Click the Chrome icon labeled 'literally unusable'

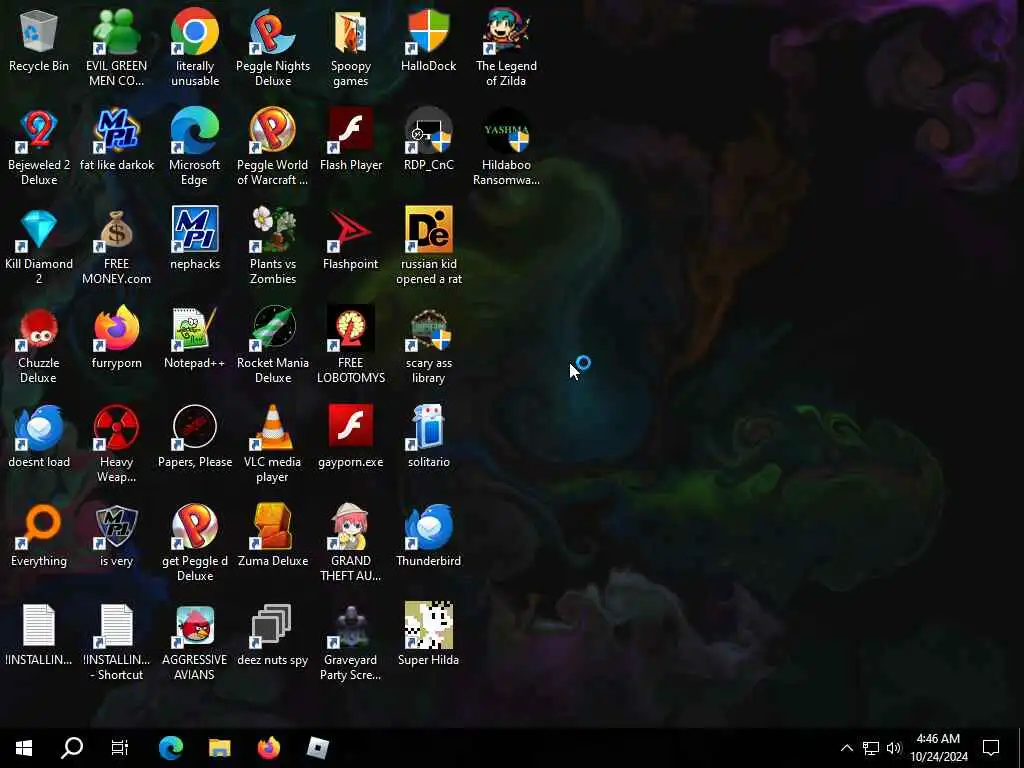coord(195,48)
